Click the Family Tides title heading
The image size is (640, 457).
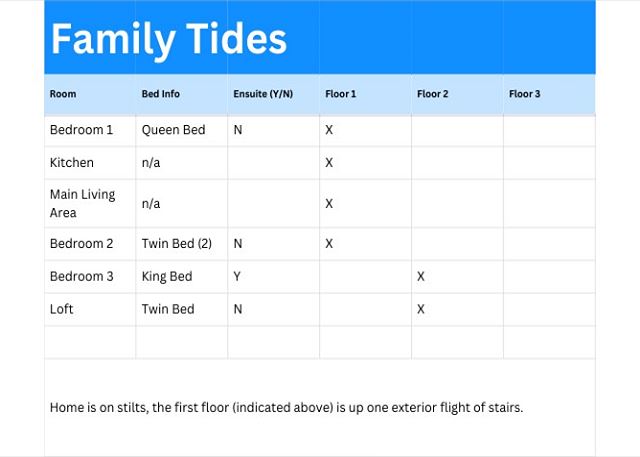tap(168, 40)
